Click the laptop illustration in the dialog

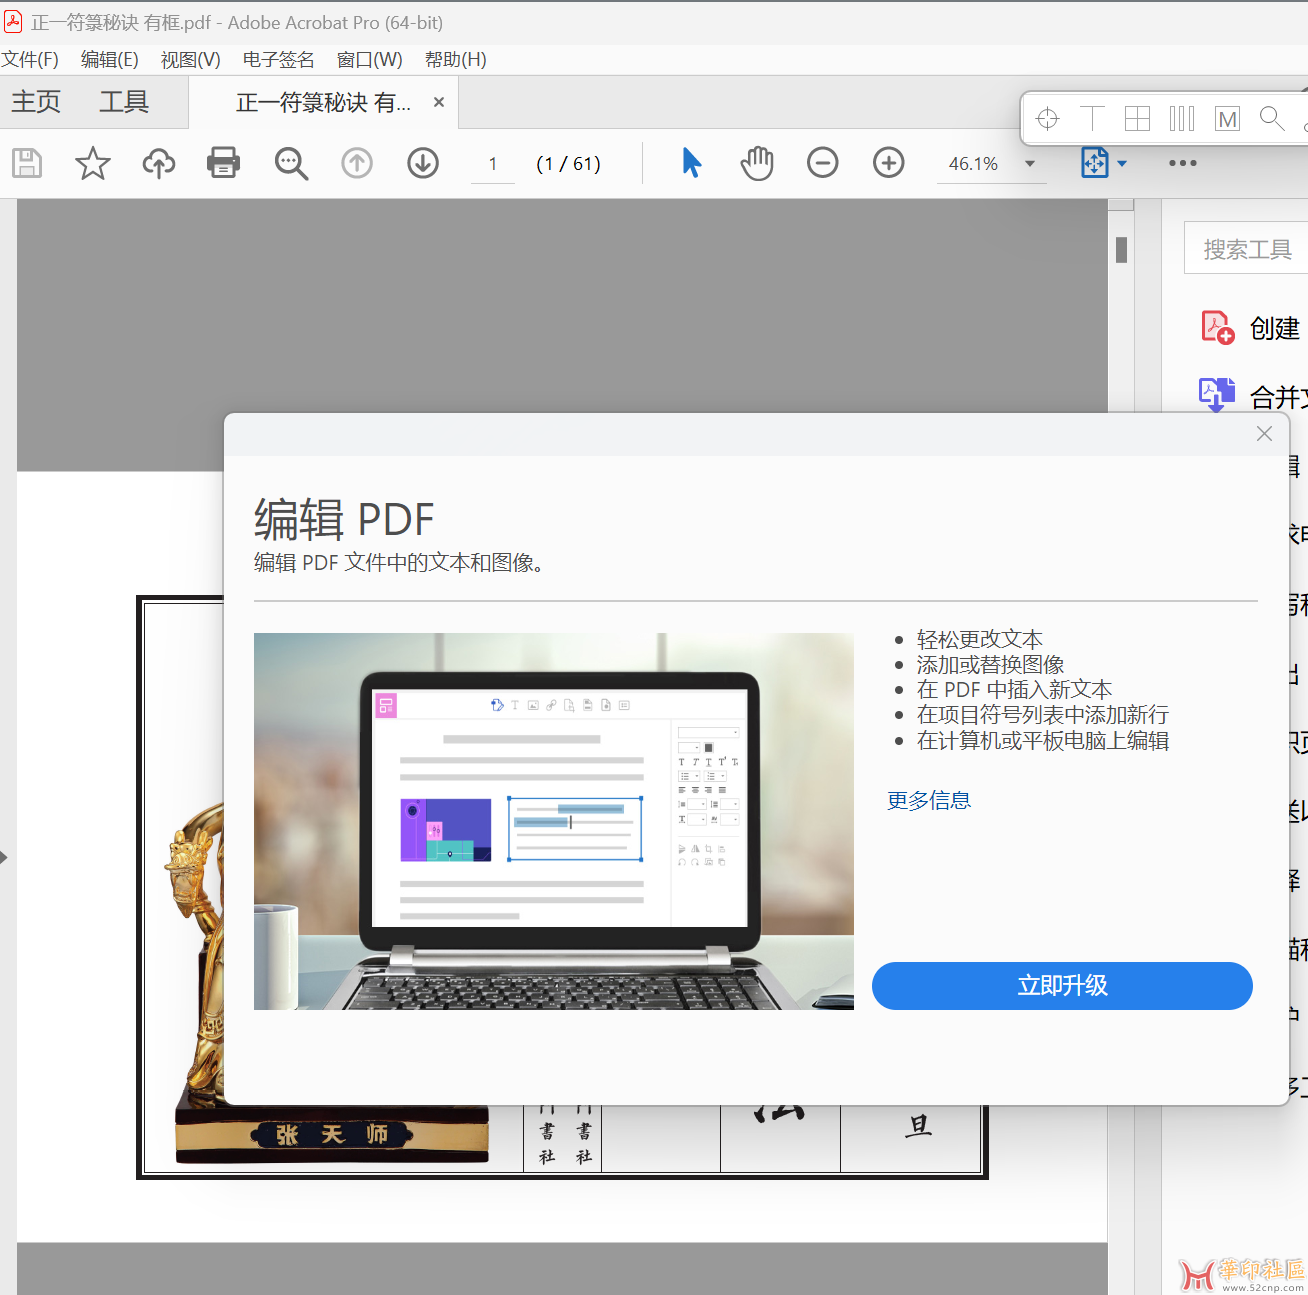coord(554,821)
